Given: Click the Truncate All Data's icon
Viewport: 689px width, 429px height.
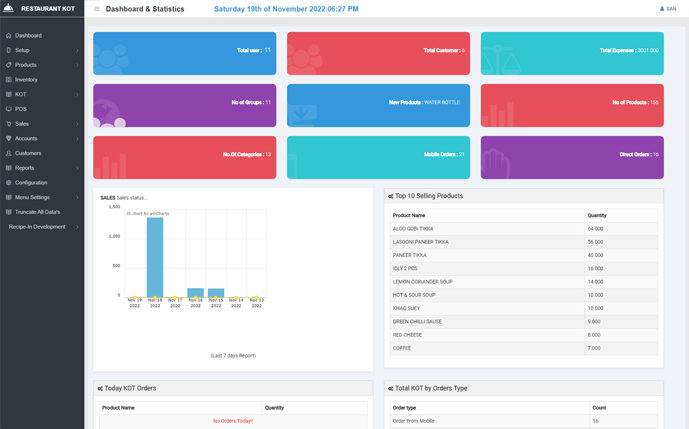Looking at the screenshot, I should coord(9,212).
